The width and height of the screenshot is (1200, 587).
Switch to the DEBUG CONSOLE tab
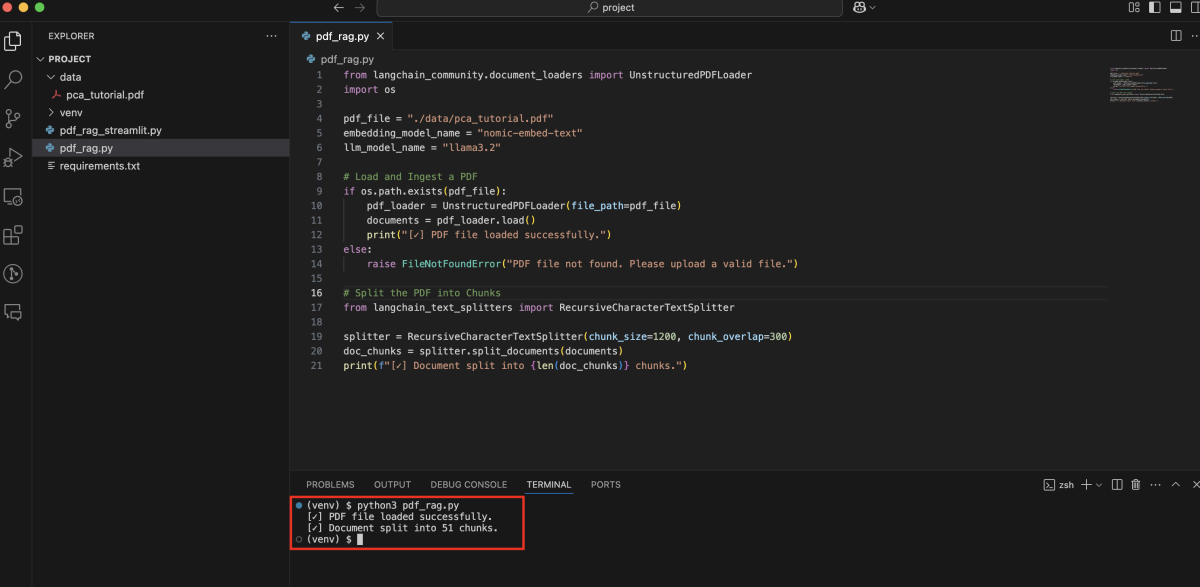pyautogui.click(x=468, y=484)
